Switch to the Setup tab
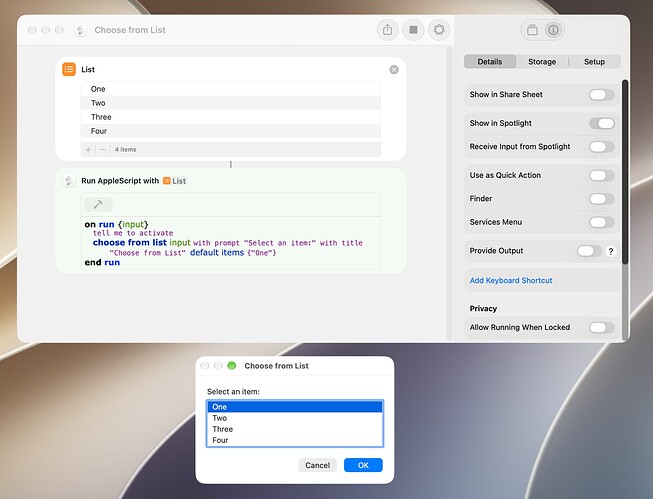Viewport: 653px width, 499px height. click(x=594, y=62)
